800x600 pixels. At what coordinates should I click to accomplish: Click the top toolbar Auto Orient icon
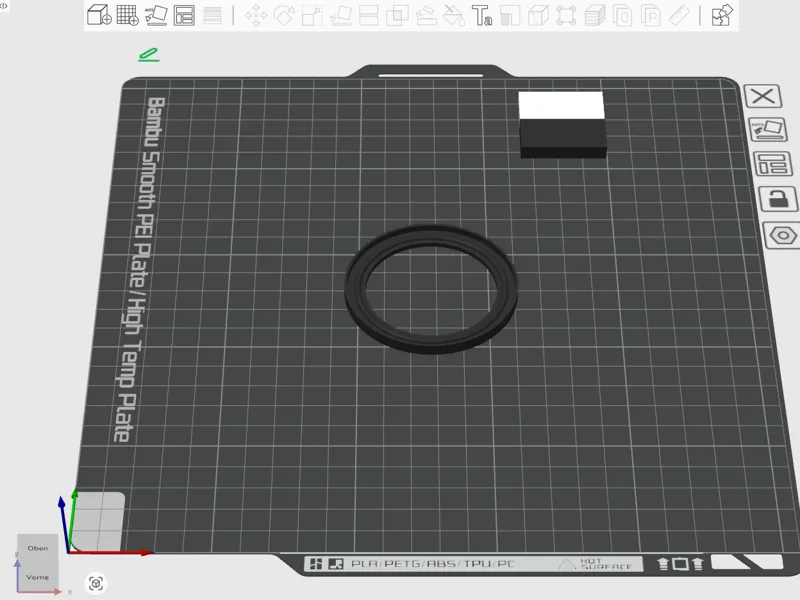156,15
